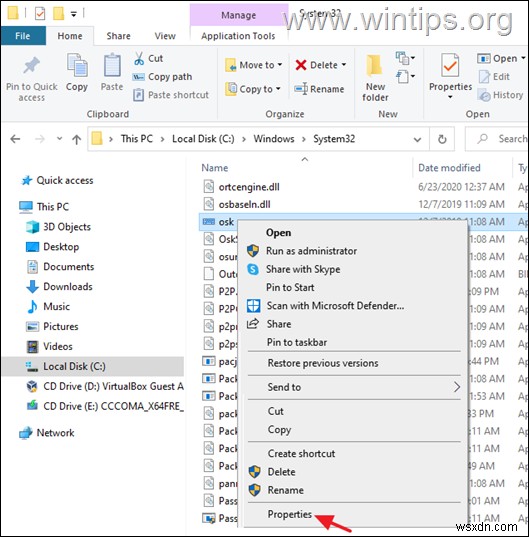
Task: Select CD Drive (E:) CCCOMA_X64FRE
Action: point(105,406)
